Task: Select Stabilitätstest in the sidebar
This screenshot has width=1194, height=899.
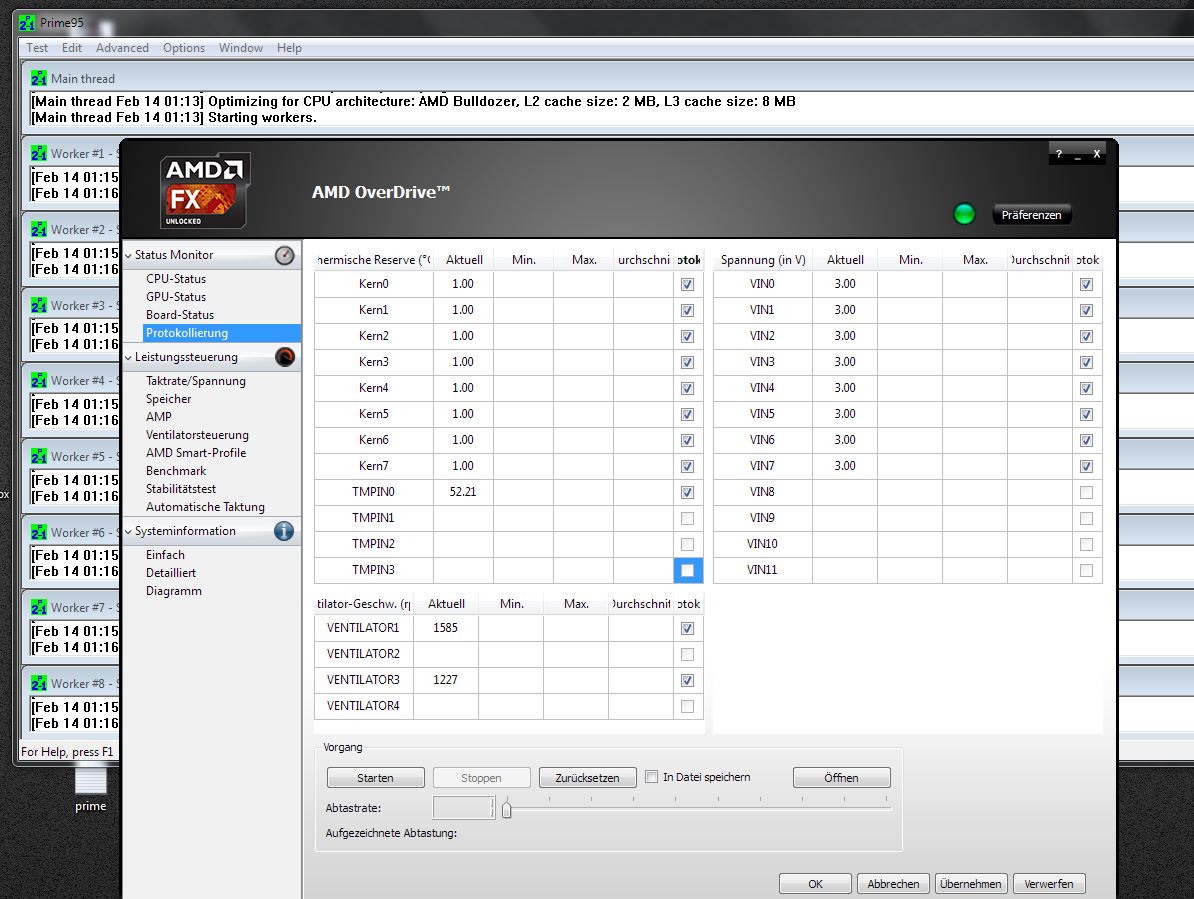Action: 180,489
